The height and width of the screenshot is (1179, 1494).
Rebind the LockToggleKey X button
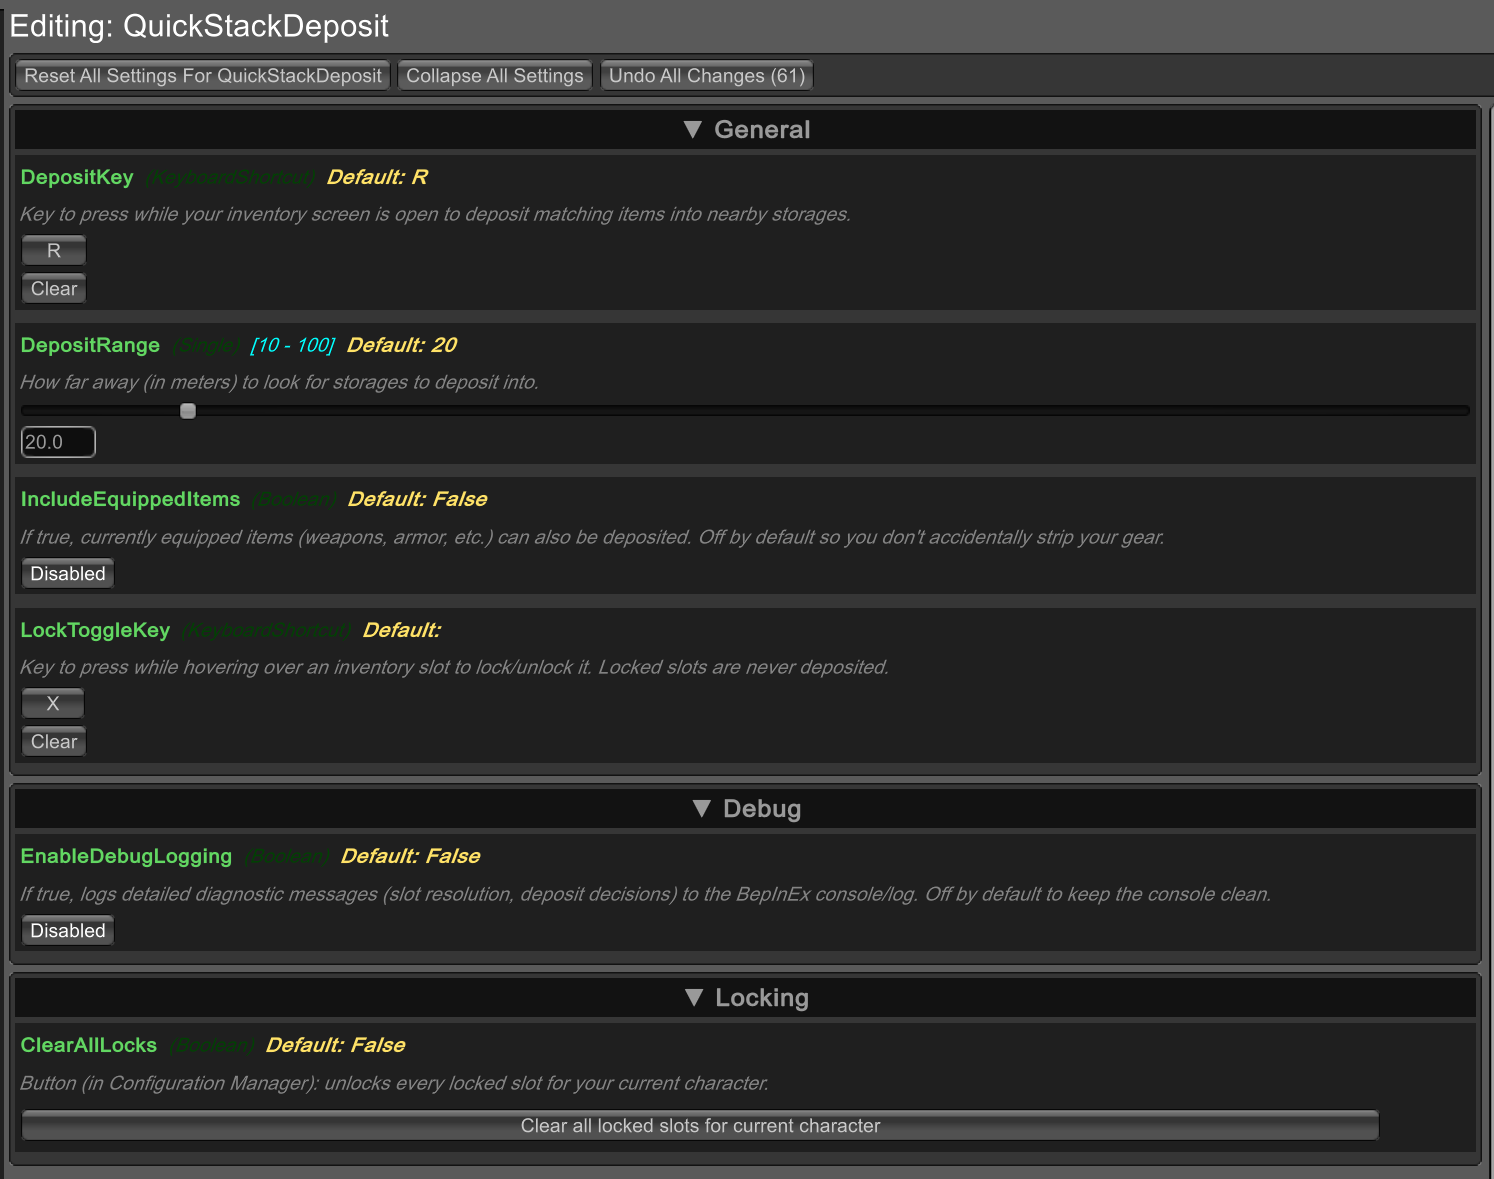pos(53,704)
